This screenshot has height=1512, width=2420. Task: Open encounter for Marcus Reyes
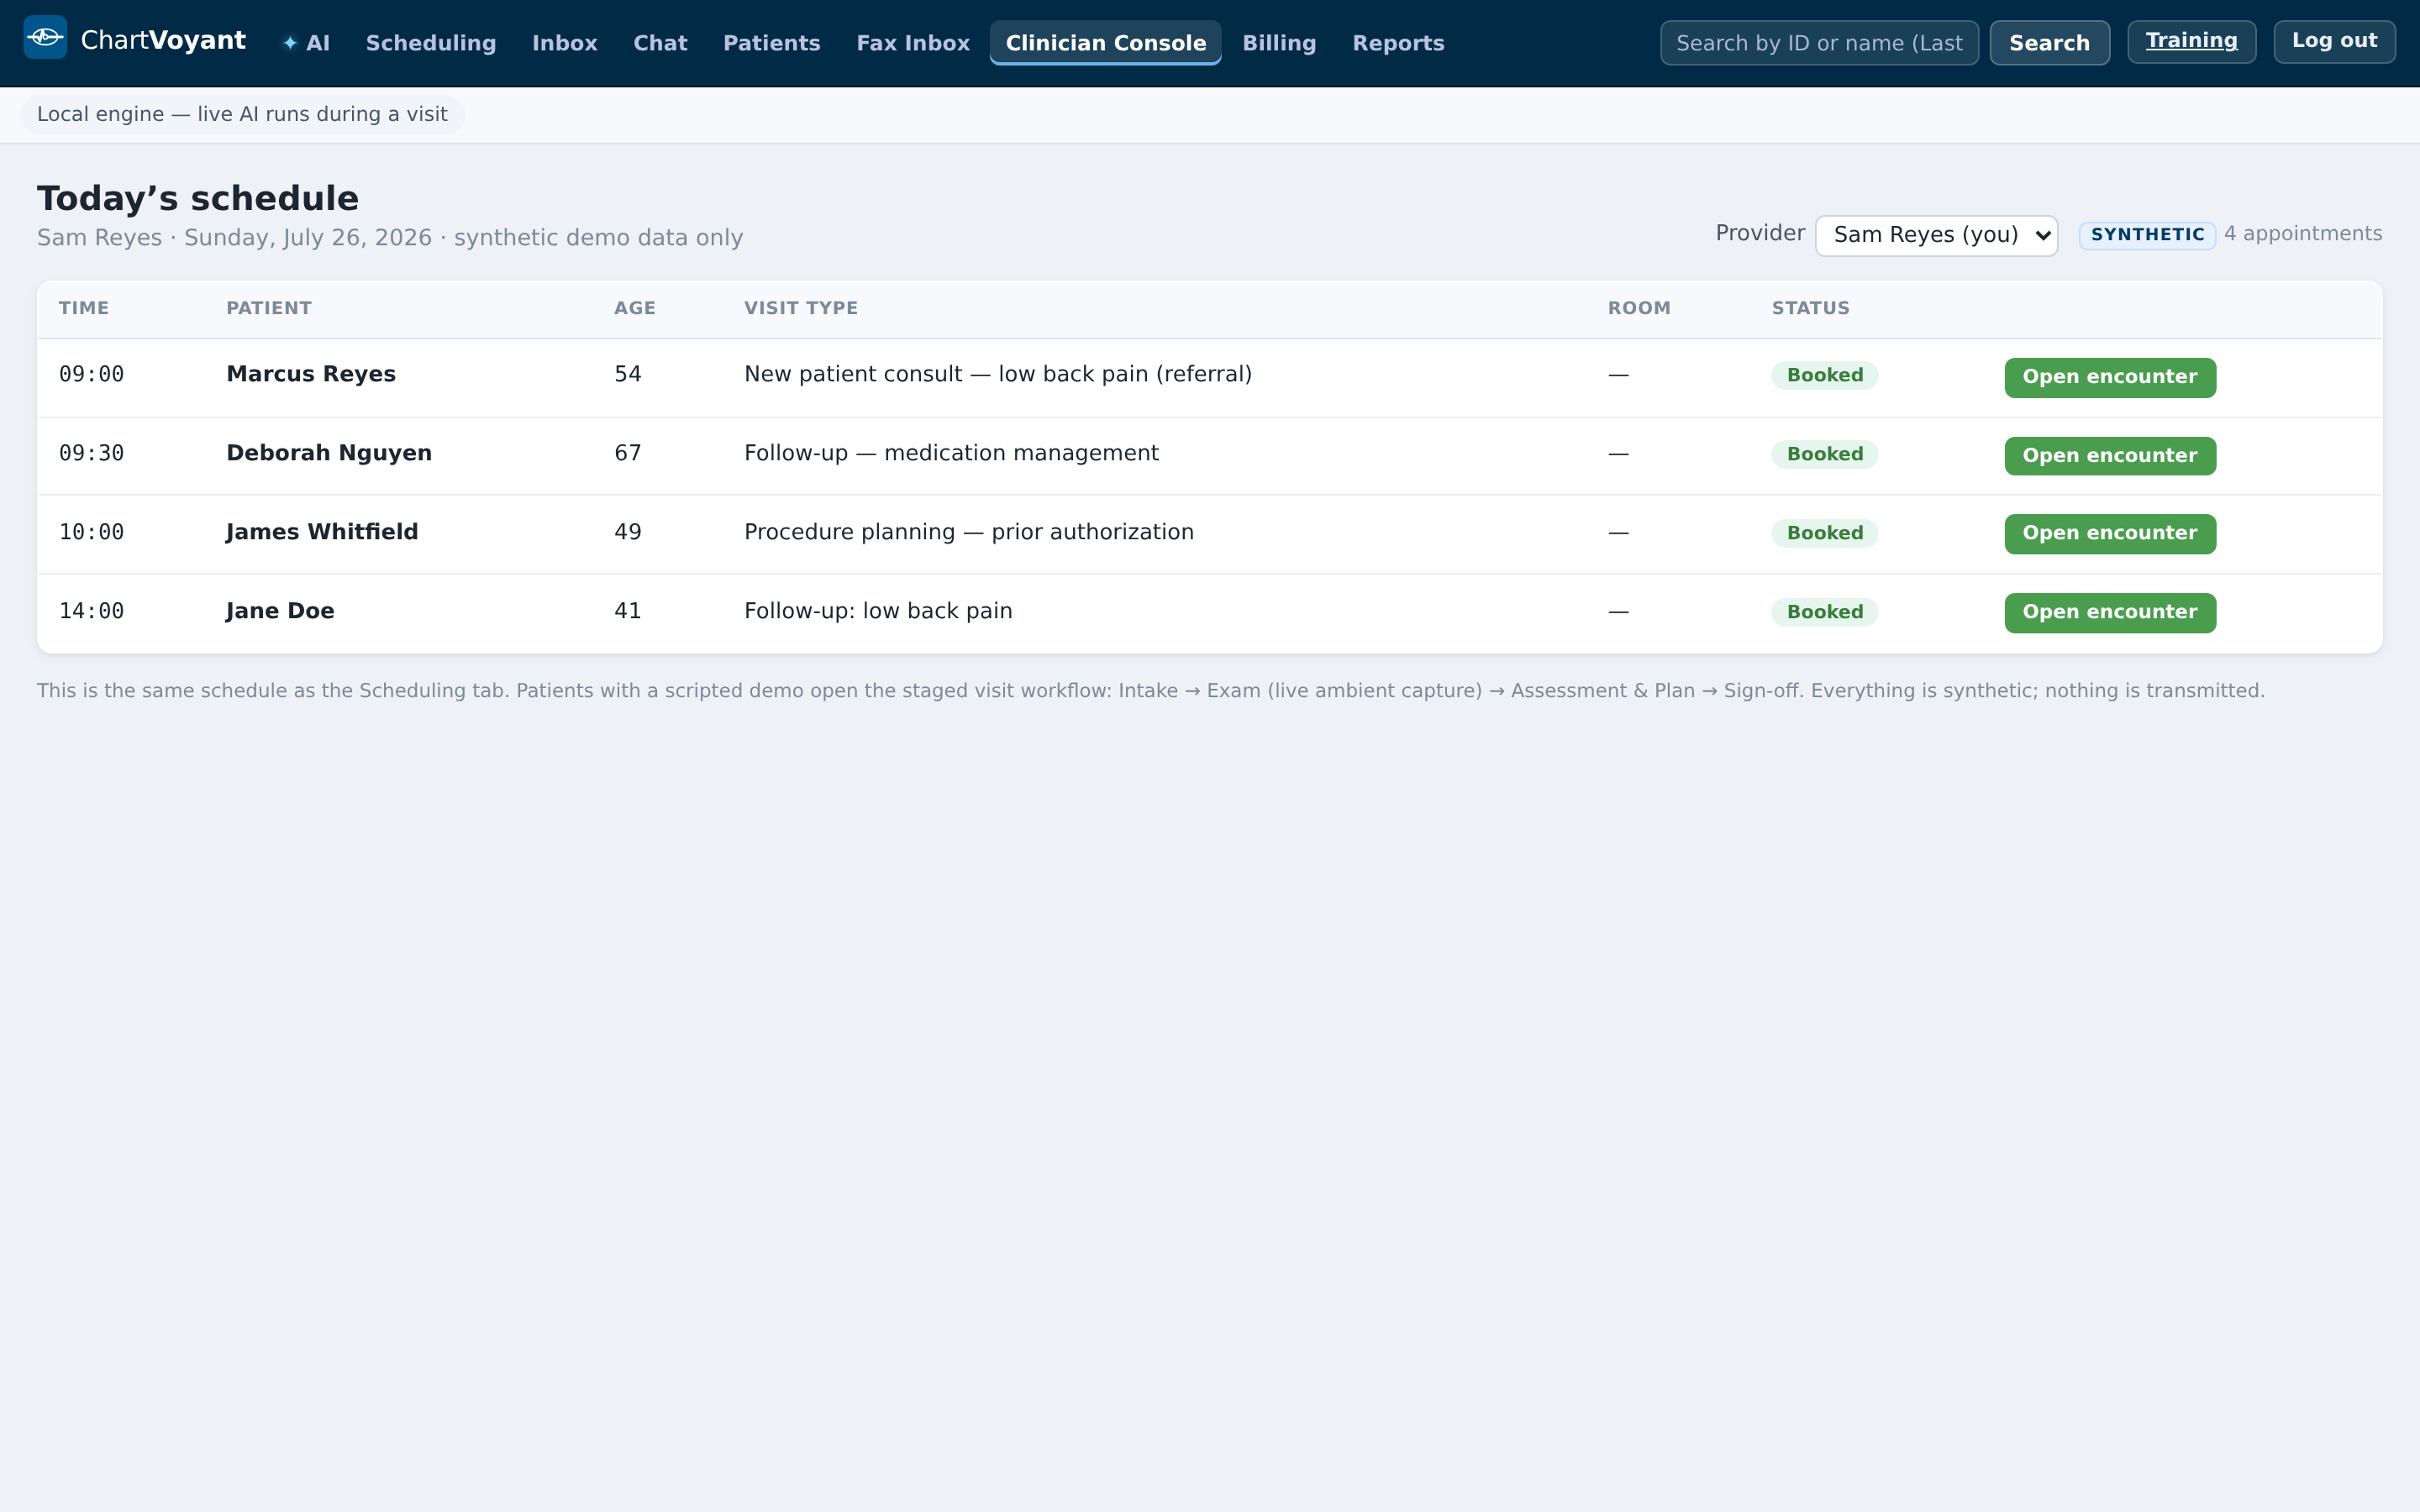(2110, 377)
